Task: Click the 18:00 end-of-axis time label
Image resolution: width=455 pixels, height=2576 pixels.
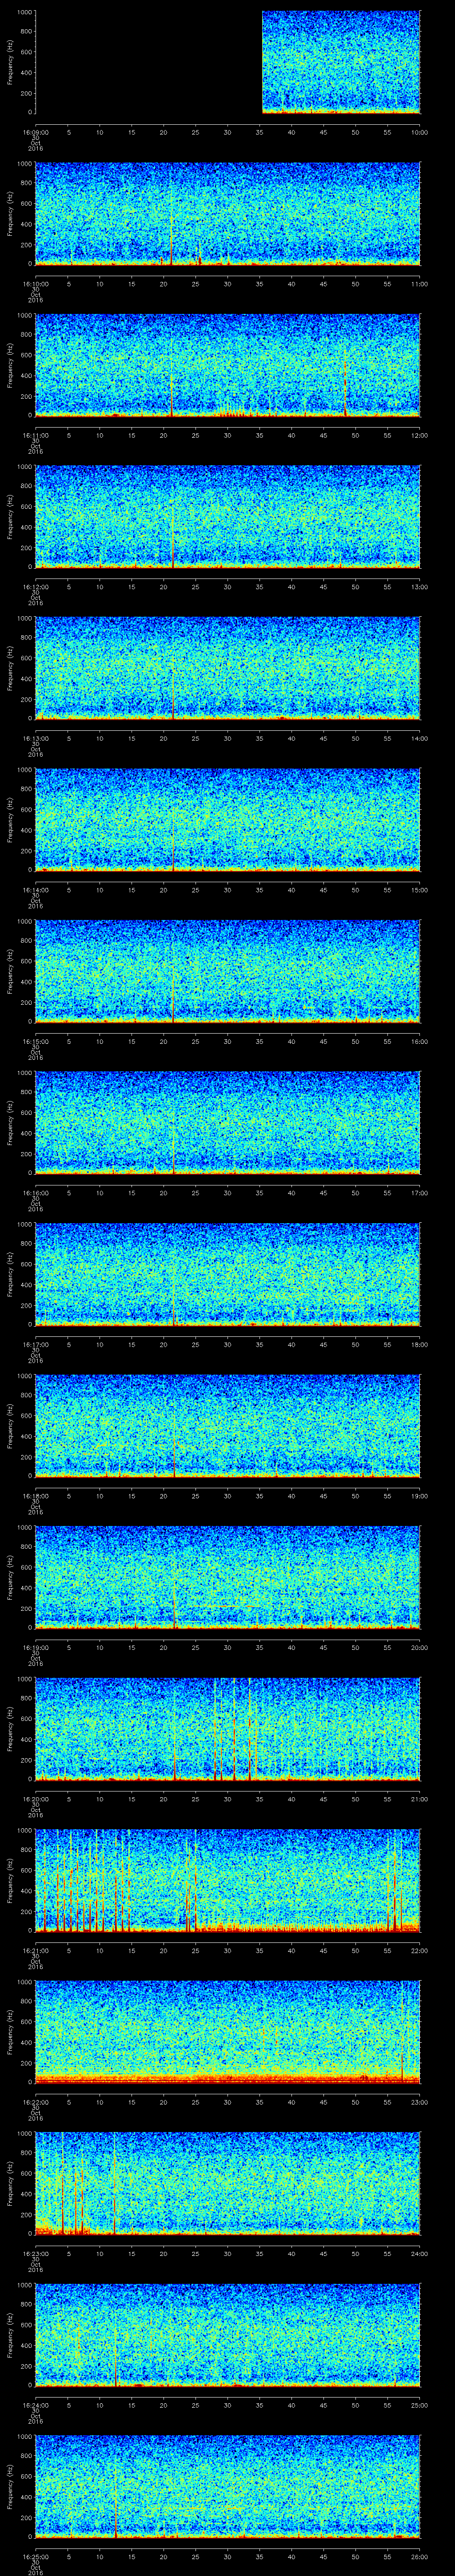Action: tap(419, 1344)
